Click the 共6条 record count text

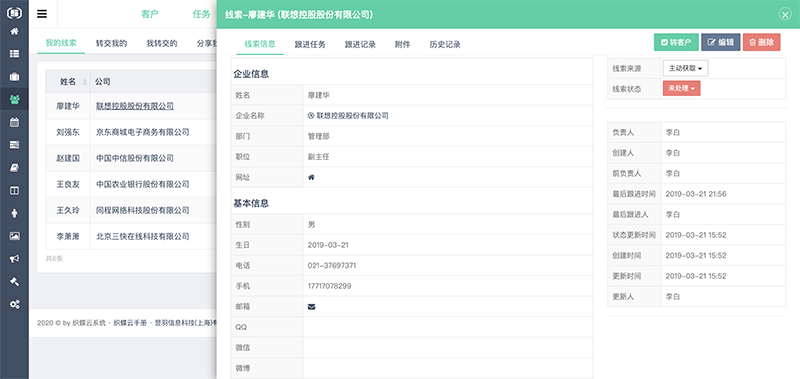pos(55,259)
